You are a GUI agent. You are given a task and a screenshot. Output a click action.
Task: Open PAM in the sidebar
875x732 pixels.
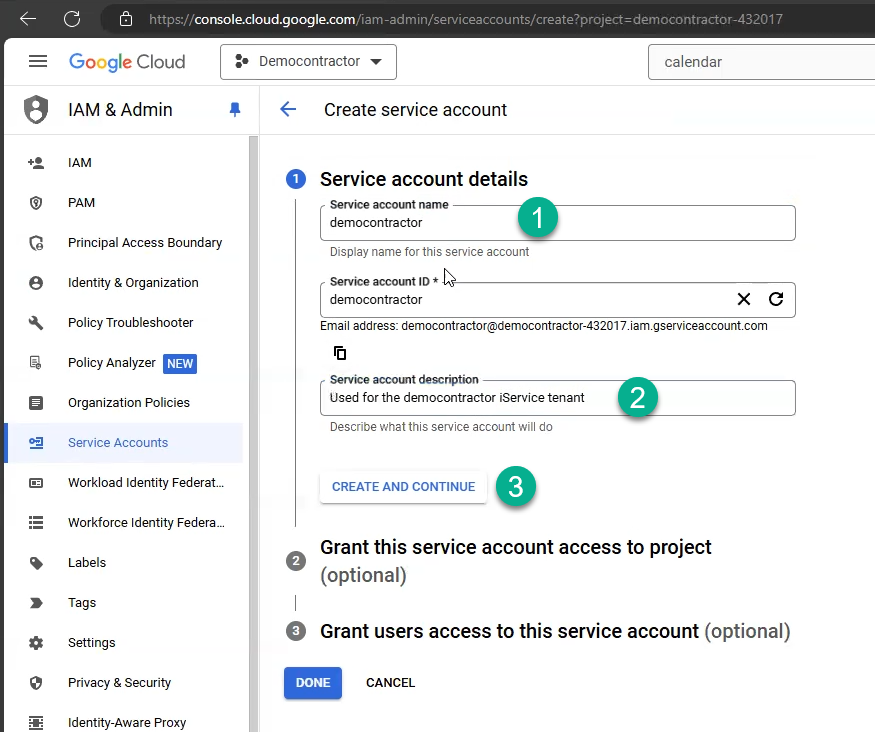pos(81,203)
